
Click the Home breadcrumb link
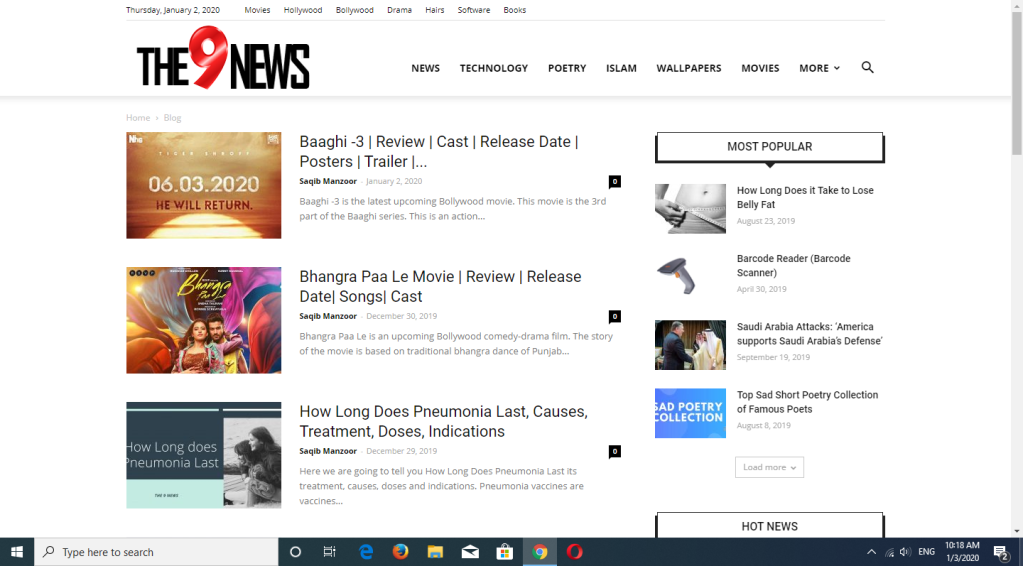pyautogui.click(x=138, y=118)
